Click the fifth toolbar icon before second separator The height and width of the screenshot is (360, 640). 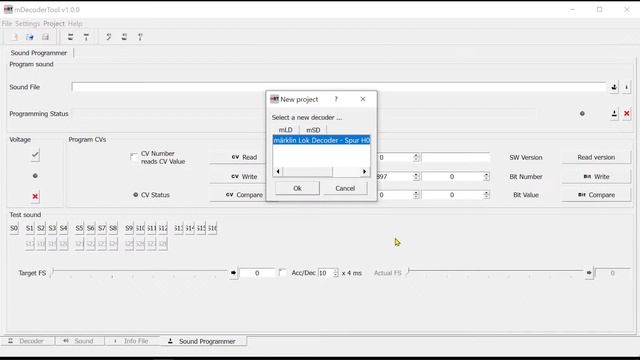[x=86, y=37]
